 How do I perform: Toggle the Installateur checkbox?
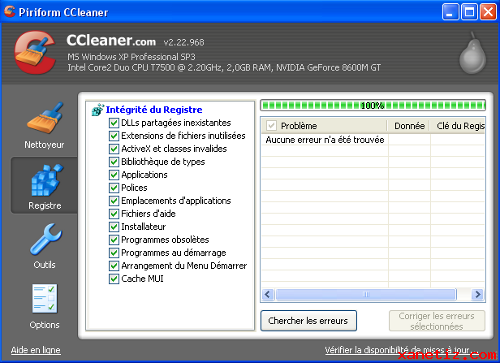(x=114, y=227)
